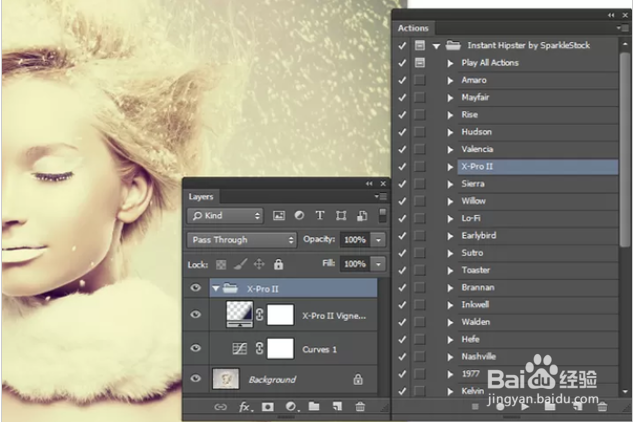Open Fill slider dropdown arrow
Screen dimensions: 635x422
[x=378, y=264]
